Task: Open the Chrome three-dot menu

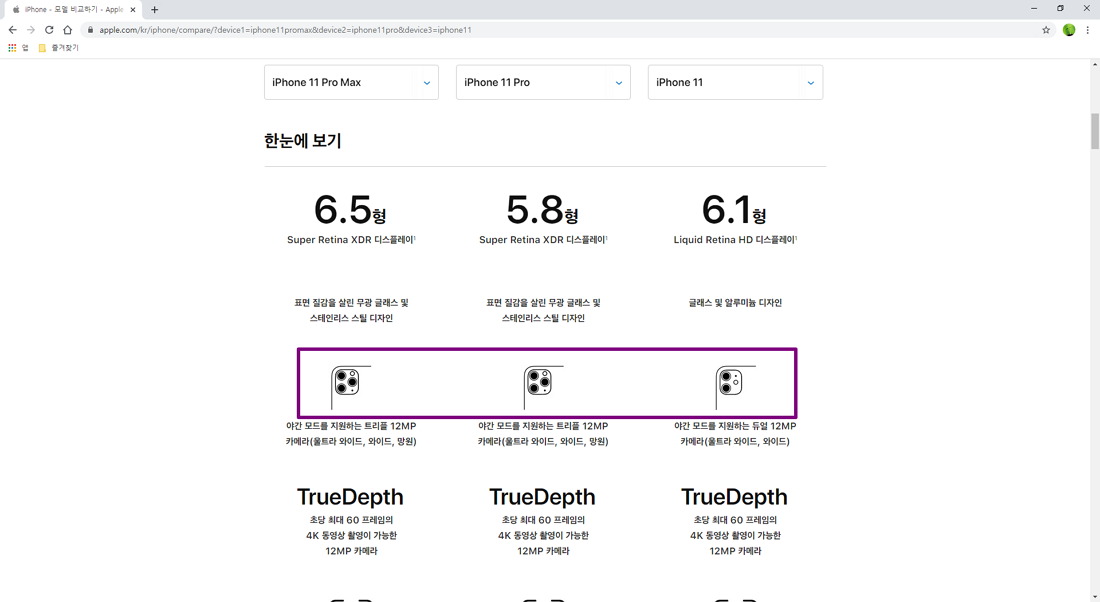Action: [1087, 29]
